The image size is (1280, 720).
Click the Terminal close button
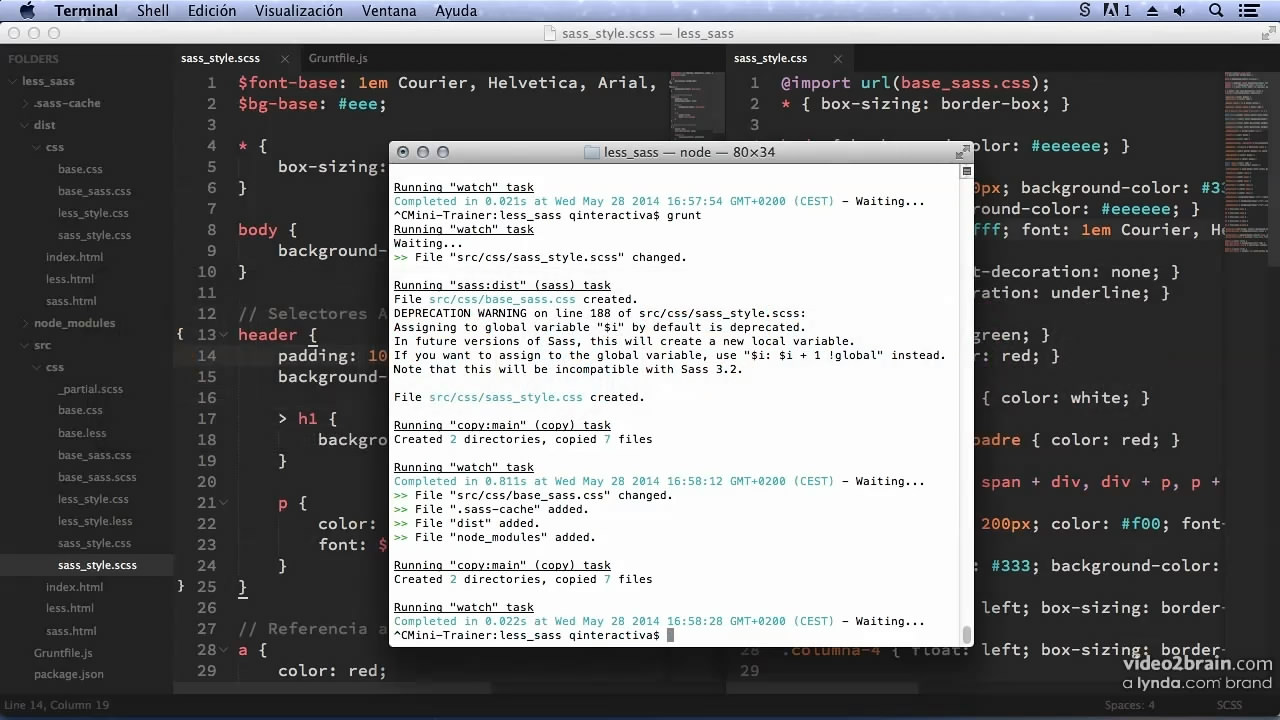point(403,152)
